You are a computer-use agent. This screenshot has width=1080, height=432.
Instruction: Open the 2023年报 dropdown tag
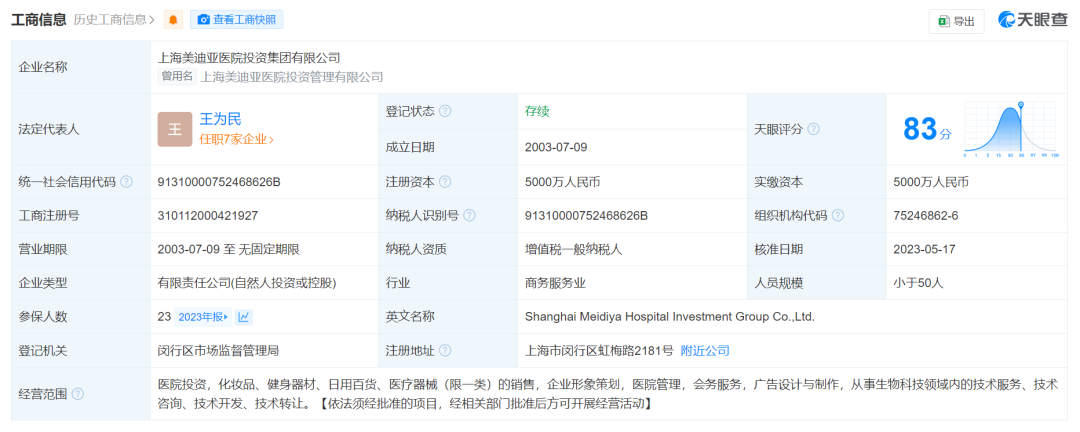point(203,317)
